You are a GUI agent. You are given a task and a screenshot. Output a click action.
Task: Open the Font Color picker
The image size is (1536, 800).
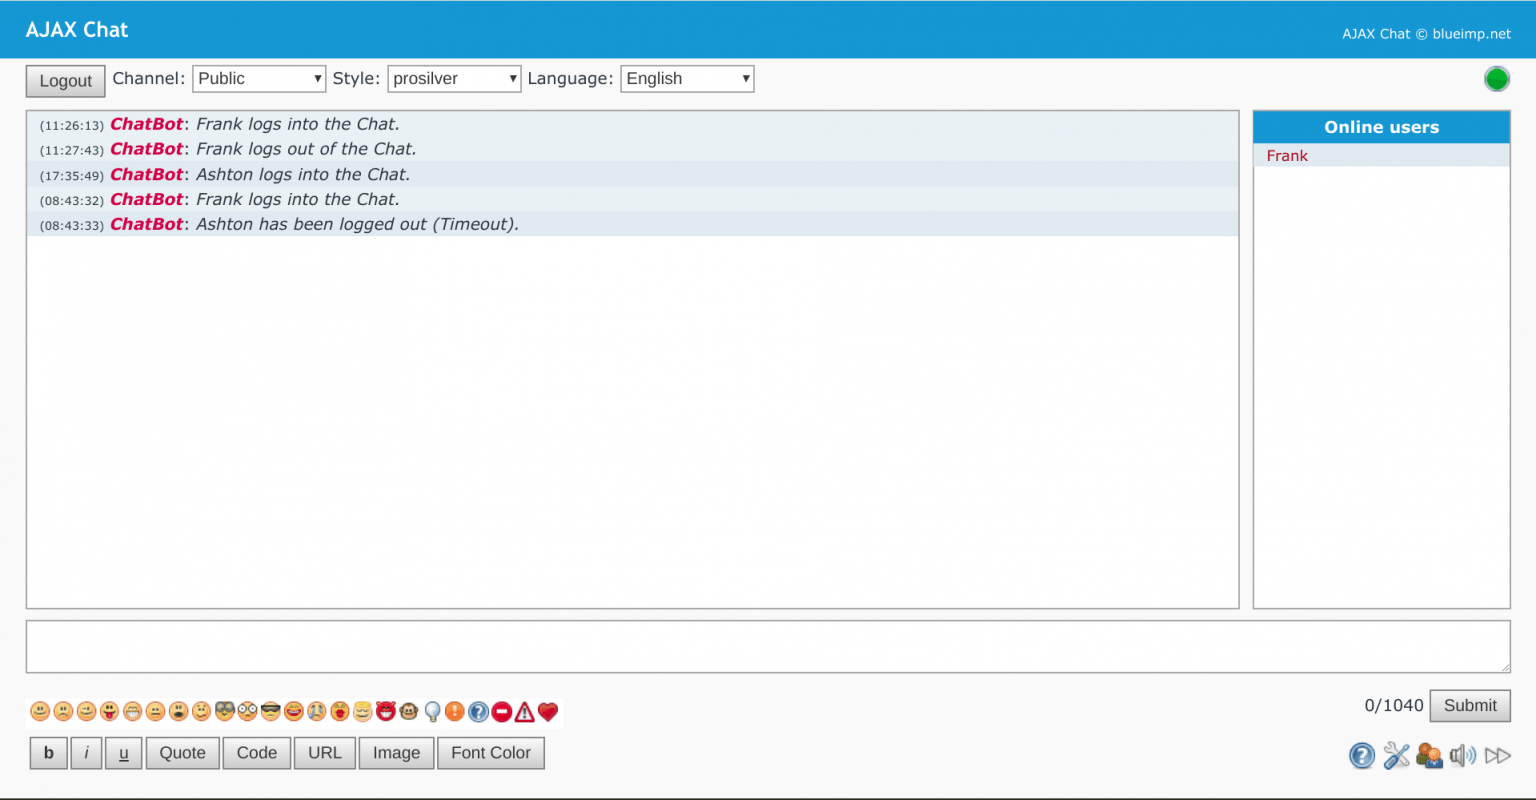[x=490, y=753]
